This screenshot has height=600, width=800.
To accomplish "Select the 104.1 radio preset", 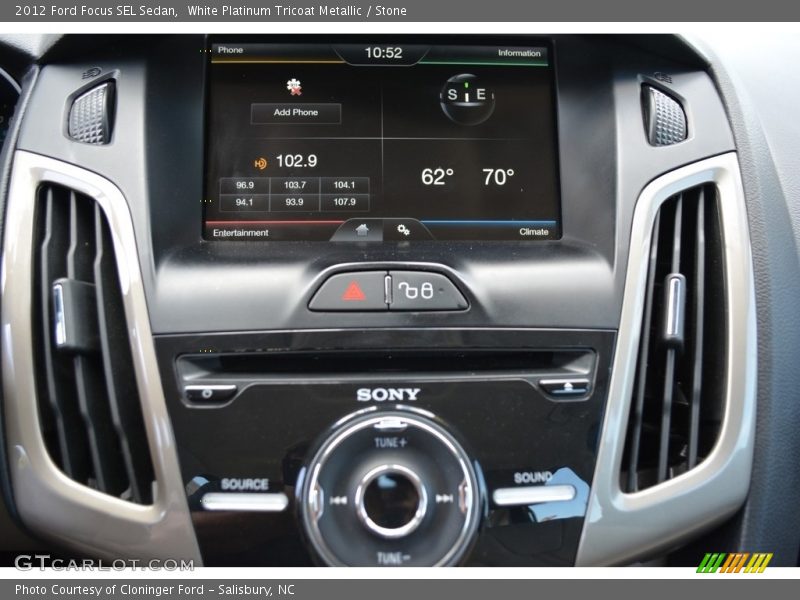I will [344, 185].
